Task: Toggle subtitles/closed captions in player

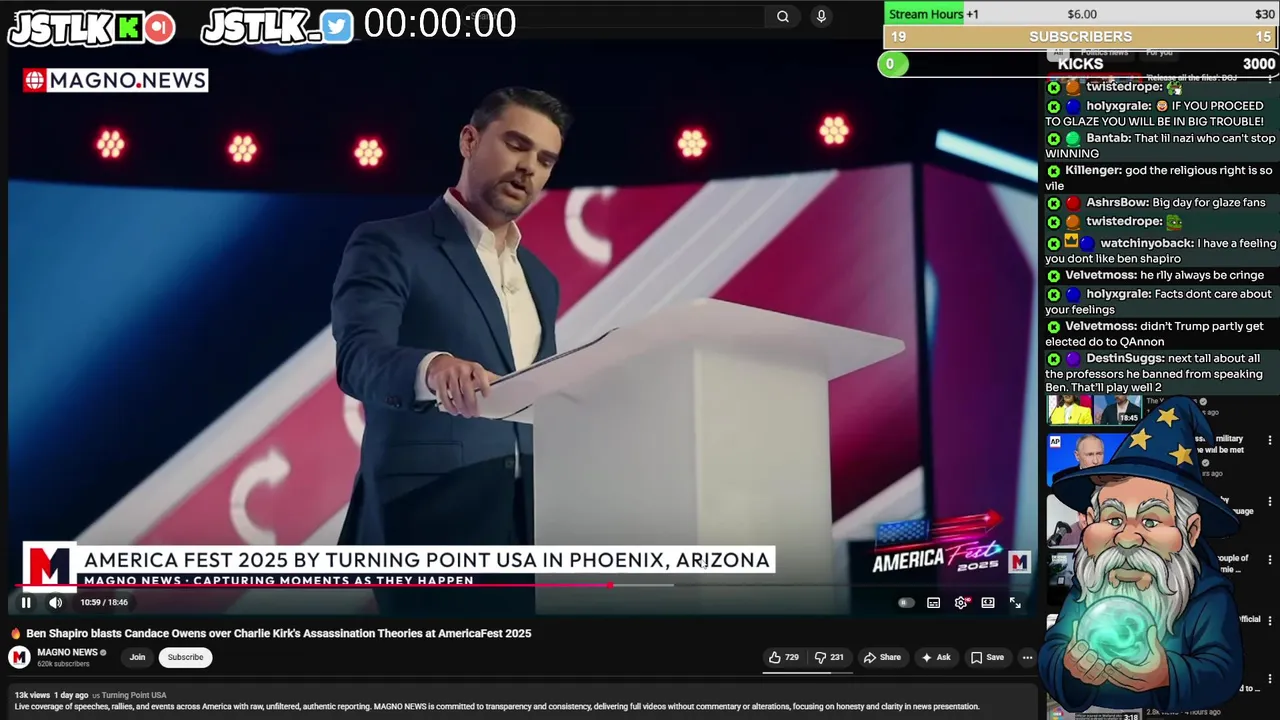Action: 933,602
